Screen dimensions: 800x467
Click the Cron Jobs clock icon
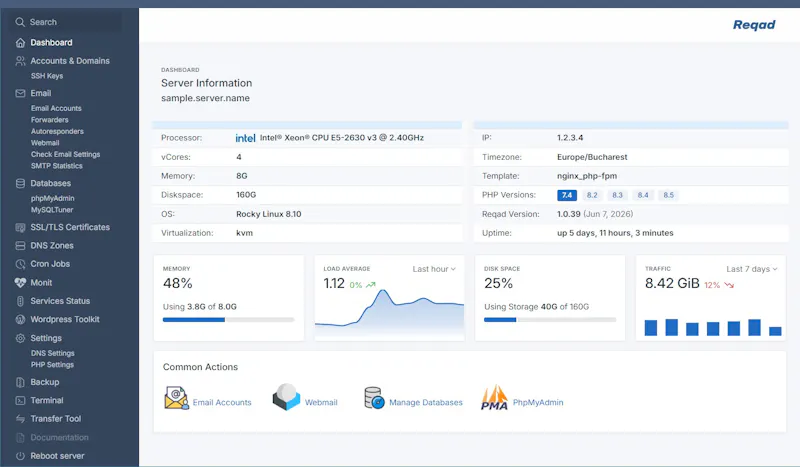(x=20, y=264)
